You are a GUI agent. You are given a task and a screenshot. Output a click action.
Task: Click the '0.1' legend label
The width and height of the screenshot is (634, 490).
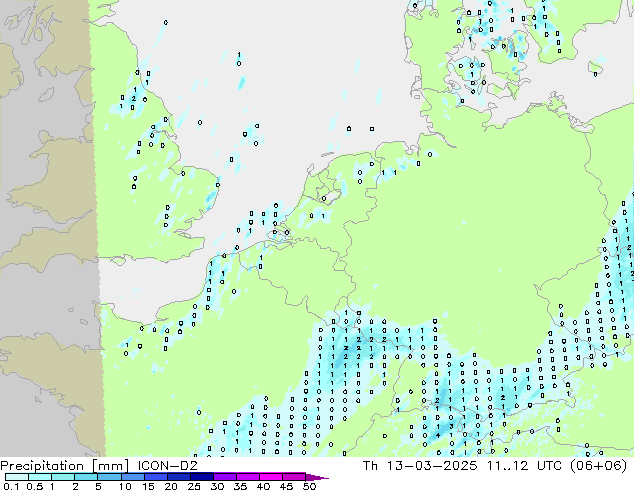(x=11, y=486)
